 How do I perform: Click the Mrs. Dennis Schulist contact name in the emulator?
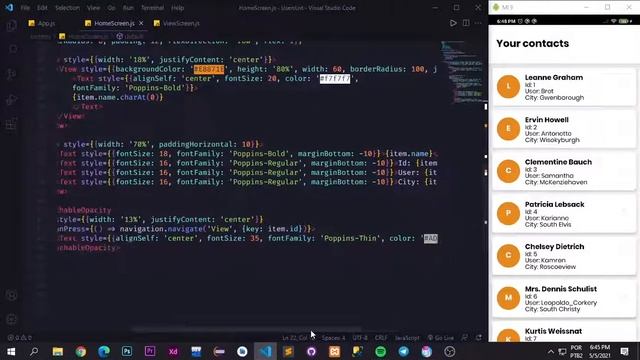pos(561,289)
